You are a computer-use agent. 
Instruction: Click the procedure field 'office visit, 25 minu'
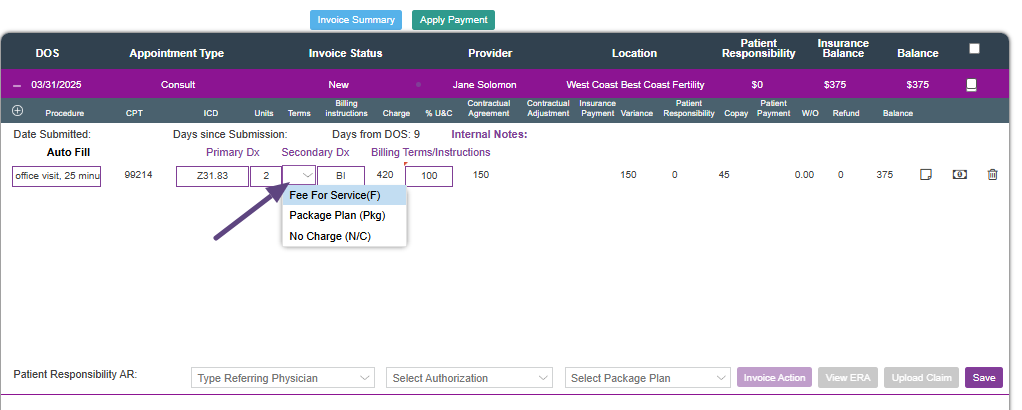(x=57, y=176)
